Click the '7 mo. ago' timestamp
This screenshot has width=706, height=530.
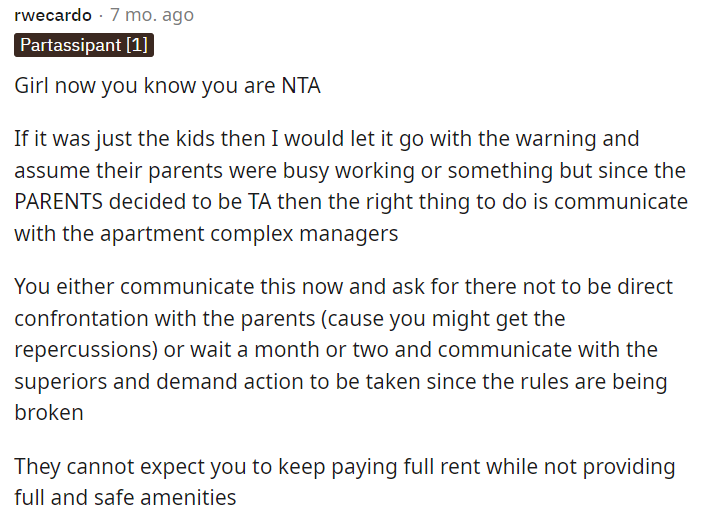point(152,15)
